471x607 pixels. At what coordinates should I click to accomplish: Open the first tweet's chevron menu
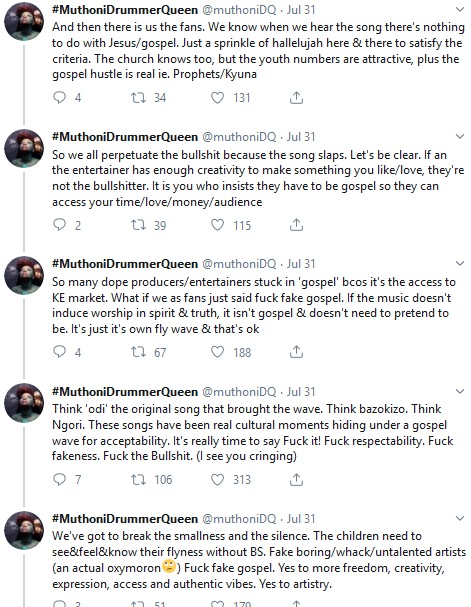coord(460,9)
